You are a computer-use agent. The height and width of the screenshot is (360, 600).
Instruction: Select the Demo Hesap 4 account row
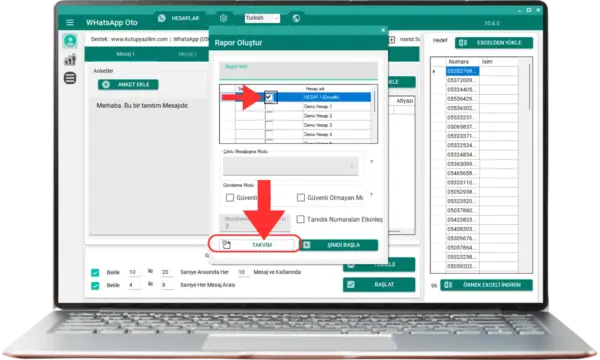(x=298, y=134)
